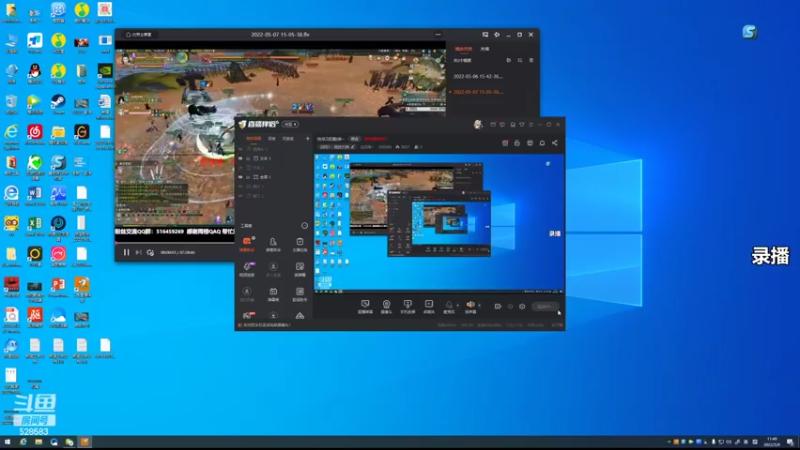
Task: Click the lock icon above the preview
Action: 517,143
